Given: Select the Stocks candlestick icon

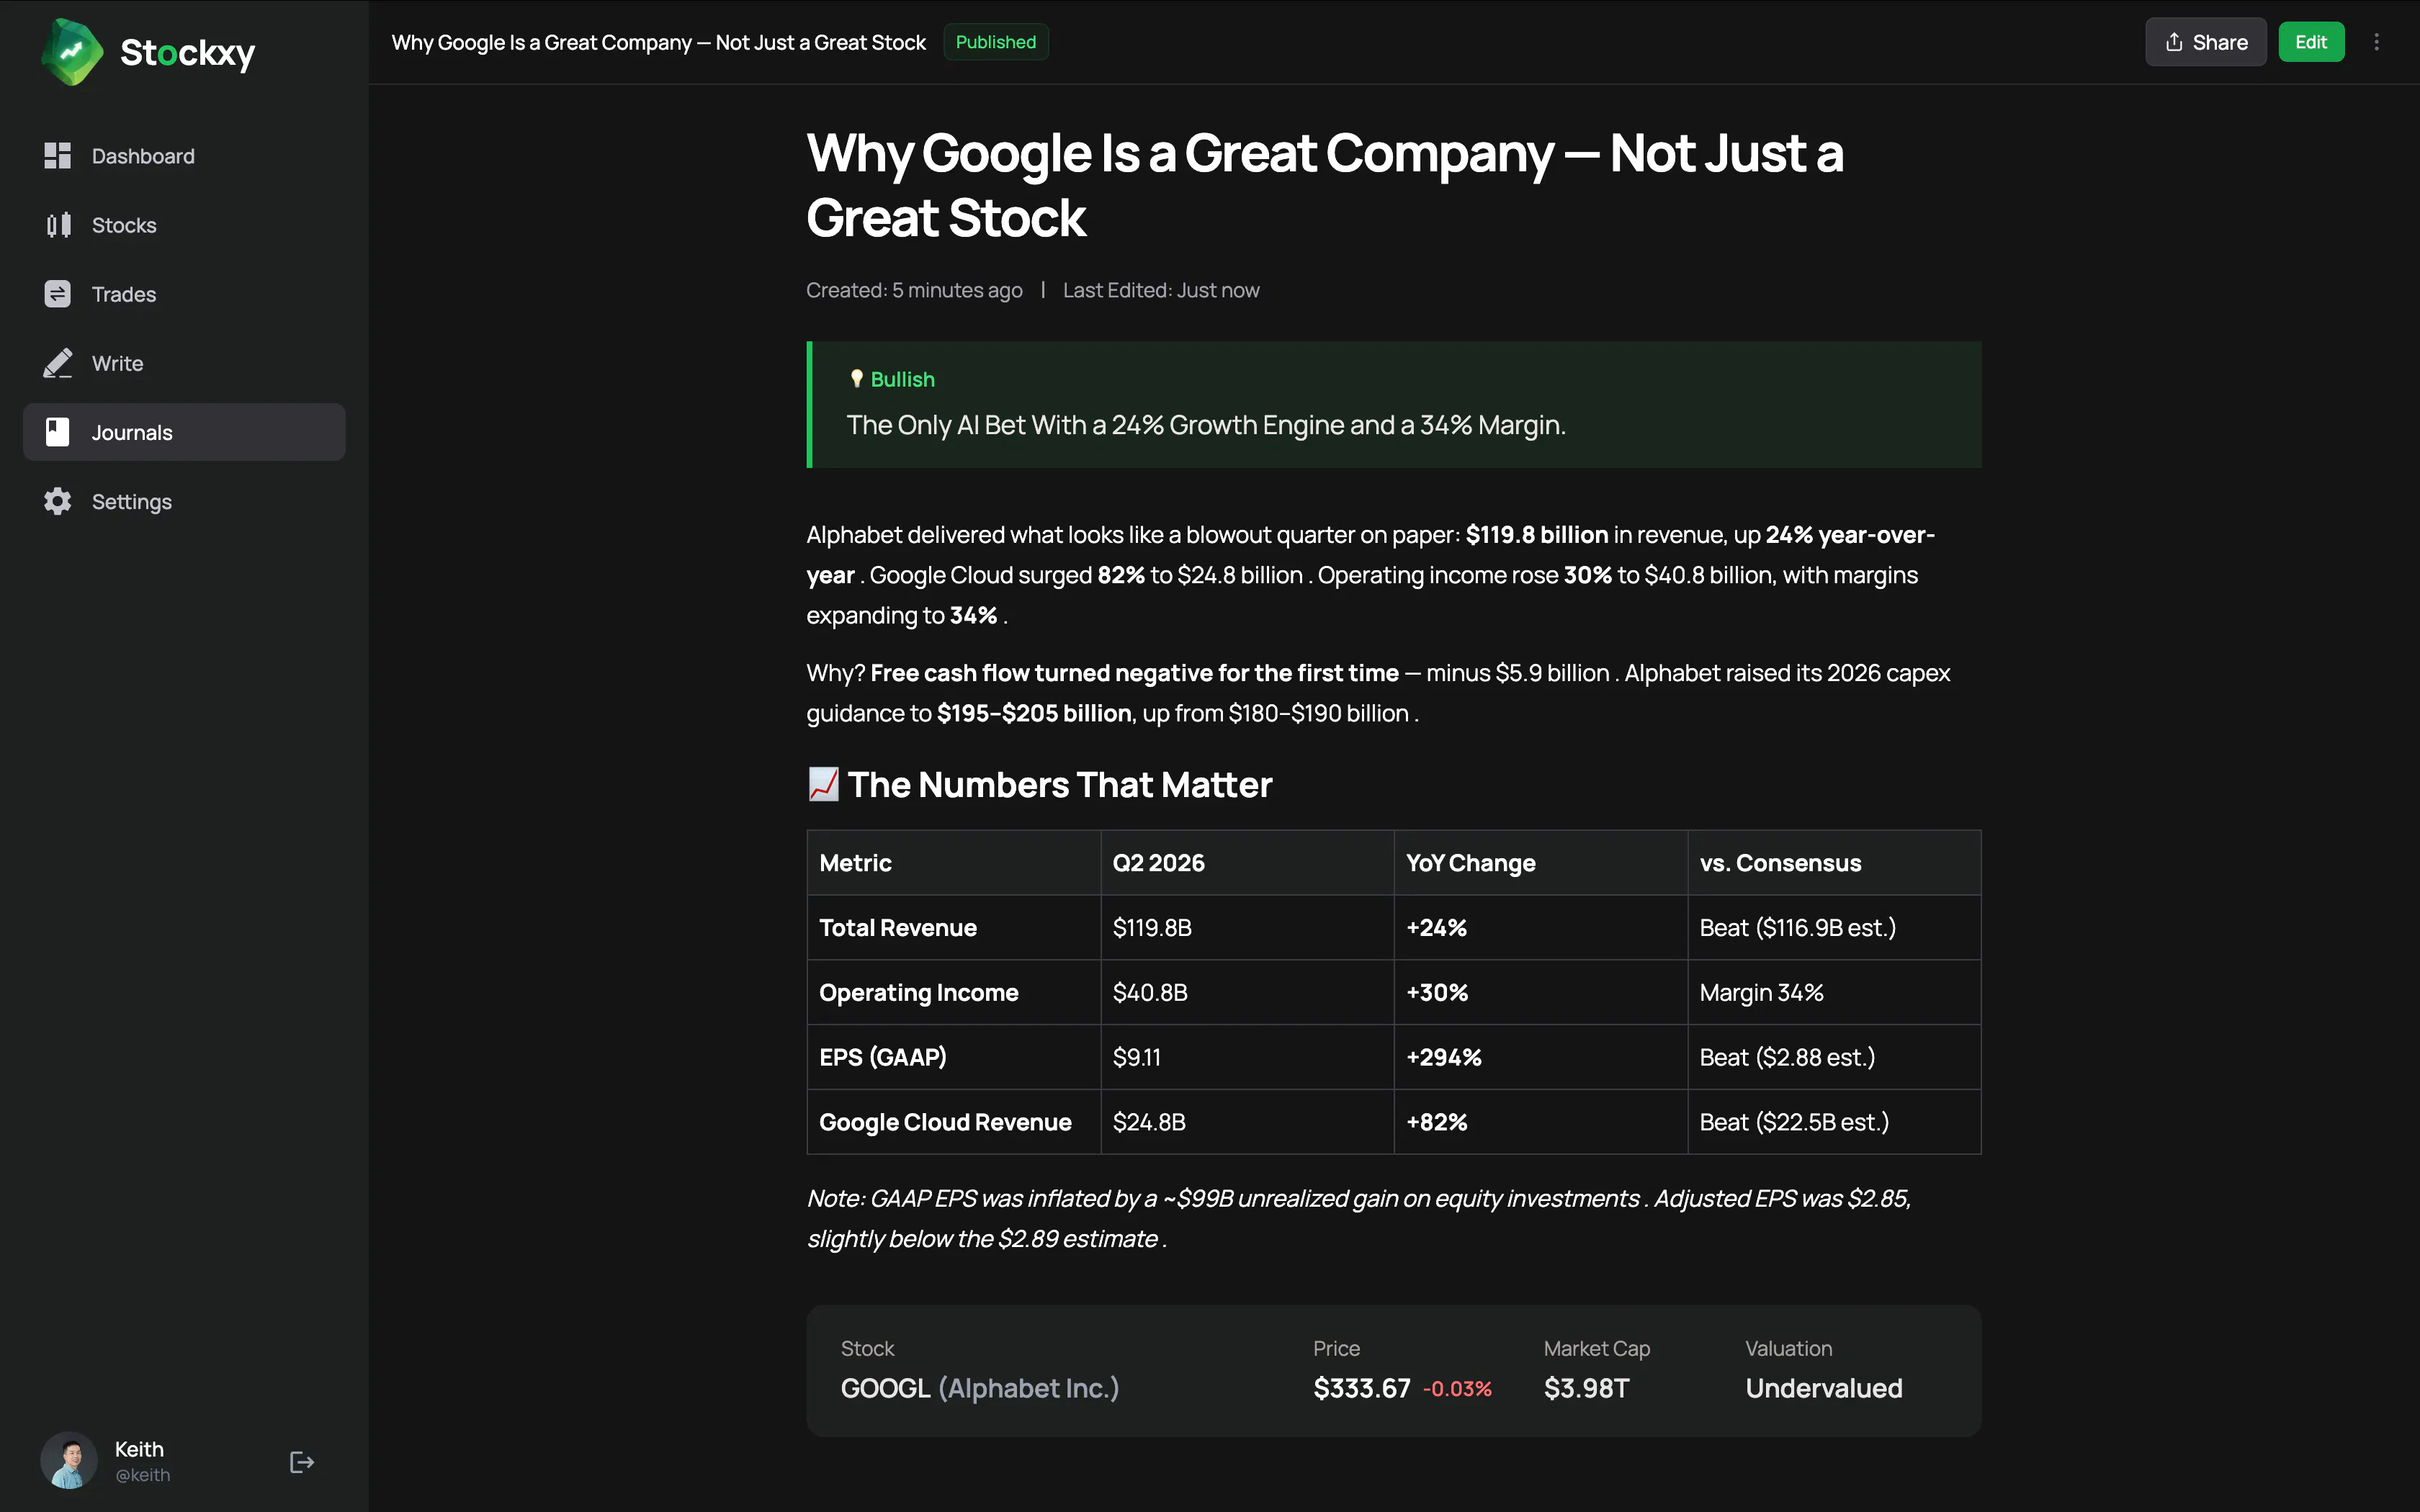Looking at the screenshot, I should pyautogui.click(x=58, y=225).
